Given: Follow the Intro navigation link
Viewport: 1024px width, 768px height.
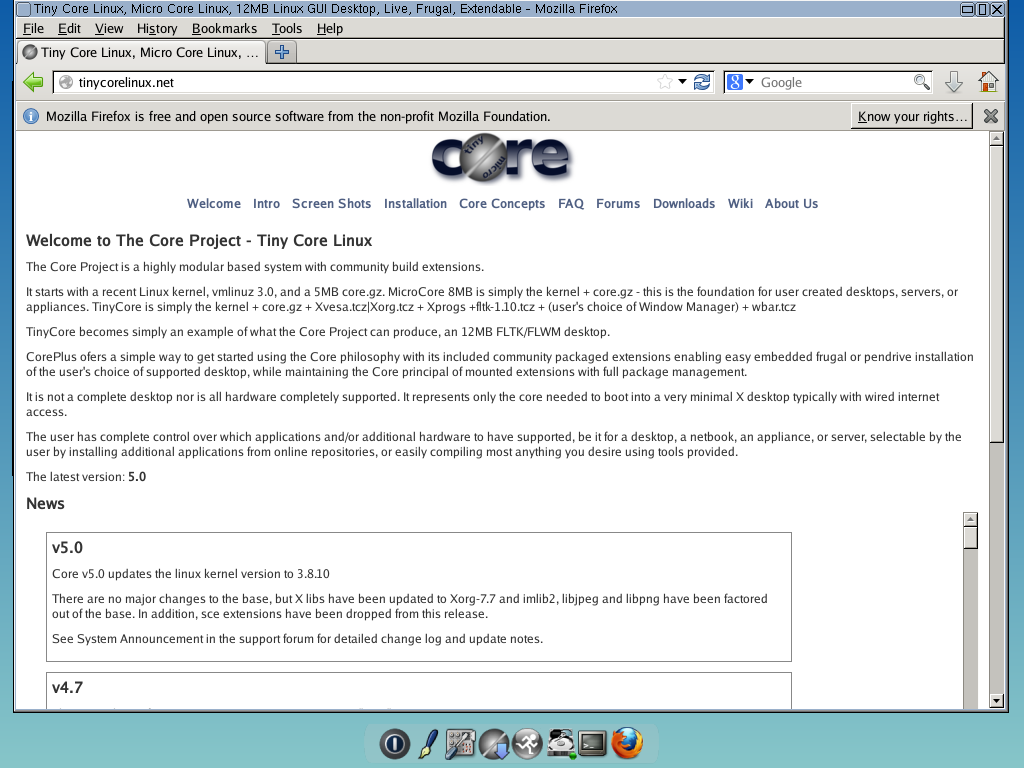Looking at the screenshot, I should pos(266,204).
